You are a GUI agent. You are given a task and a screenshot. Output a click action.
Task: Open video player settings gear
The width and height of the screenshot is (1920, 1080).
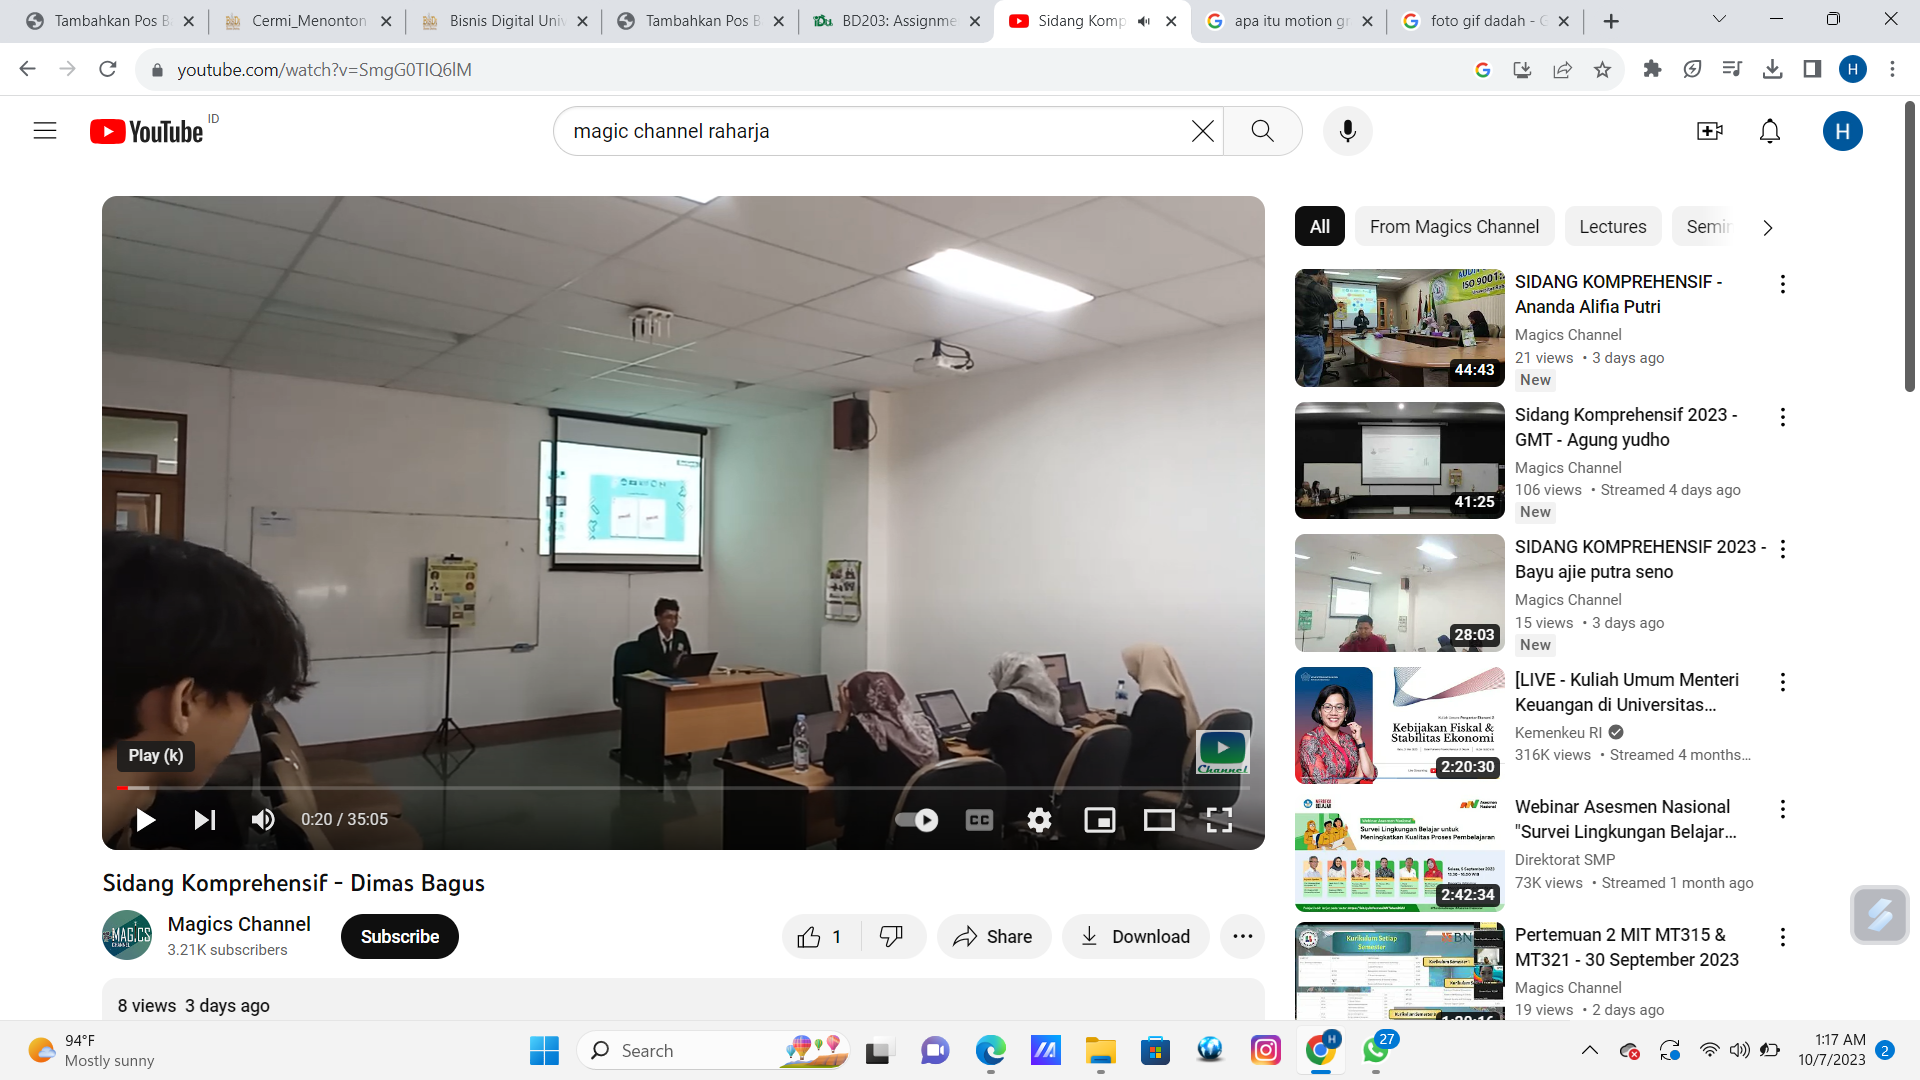pyautogui.click(x=1040, y=820)
